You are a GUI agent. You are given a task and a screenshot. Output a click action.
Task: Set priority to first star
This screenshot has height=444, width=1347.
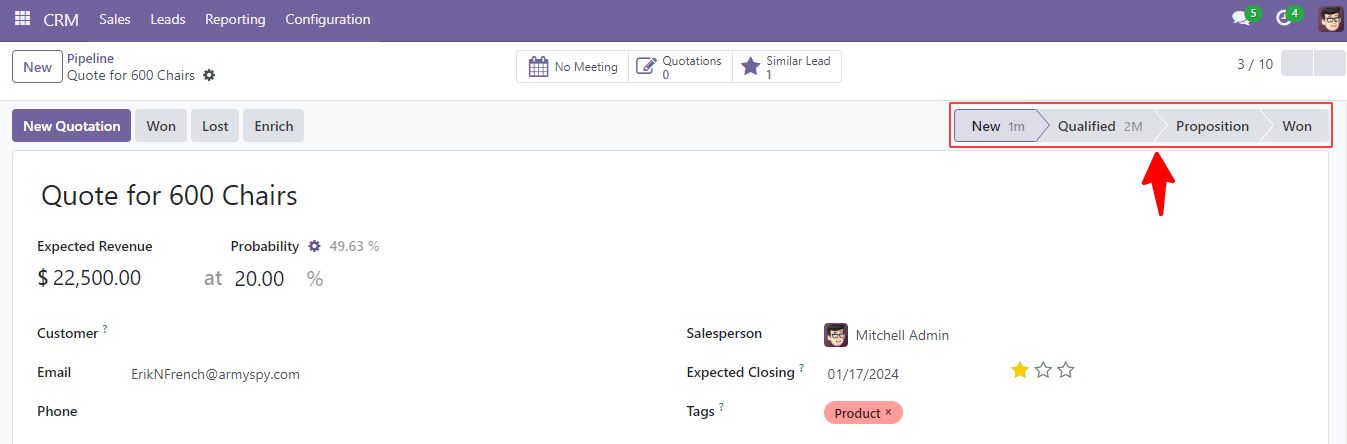click(1020, 370)
